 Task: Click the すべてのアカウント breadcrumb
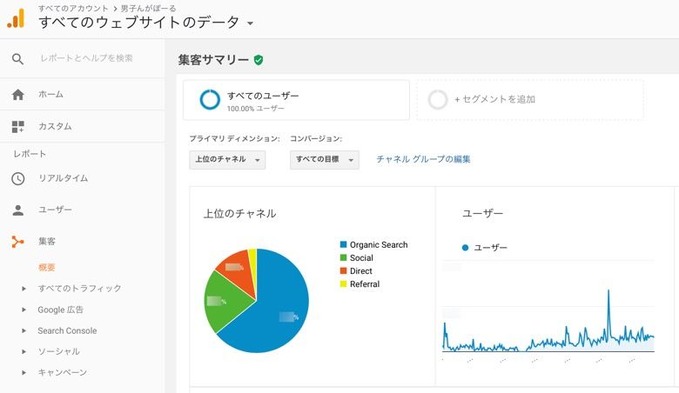73,8
